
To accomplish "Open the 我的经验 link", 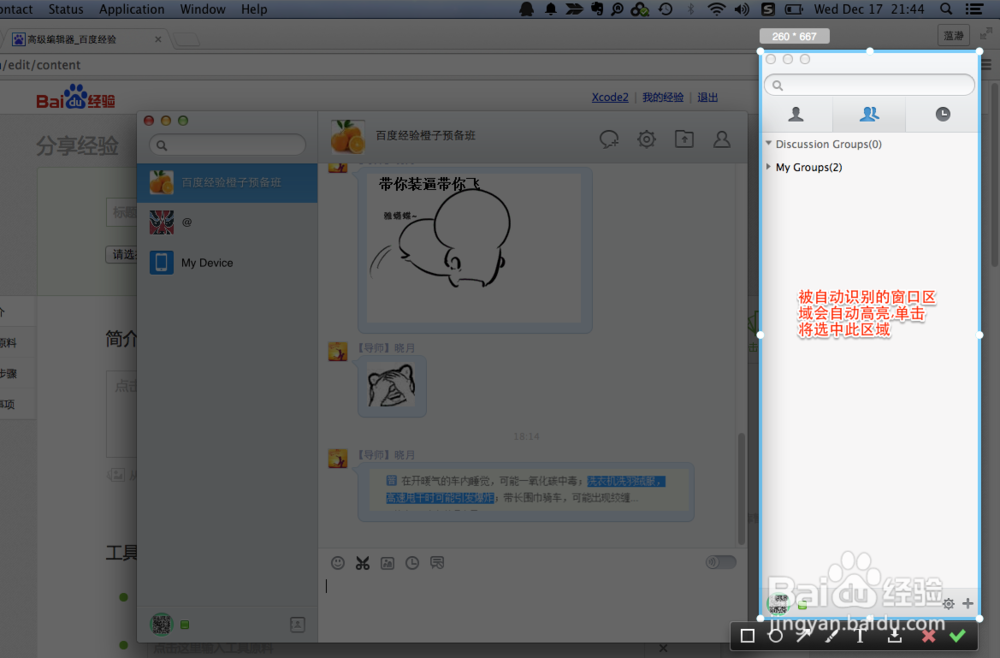I will (x=663, y=97).
